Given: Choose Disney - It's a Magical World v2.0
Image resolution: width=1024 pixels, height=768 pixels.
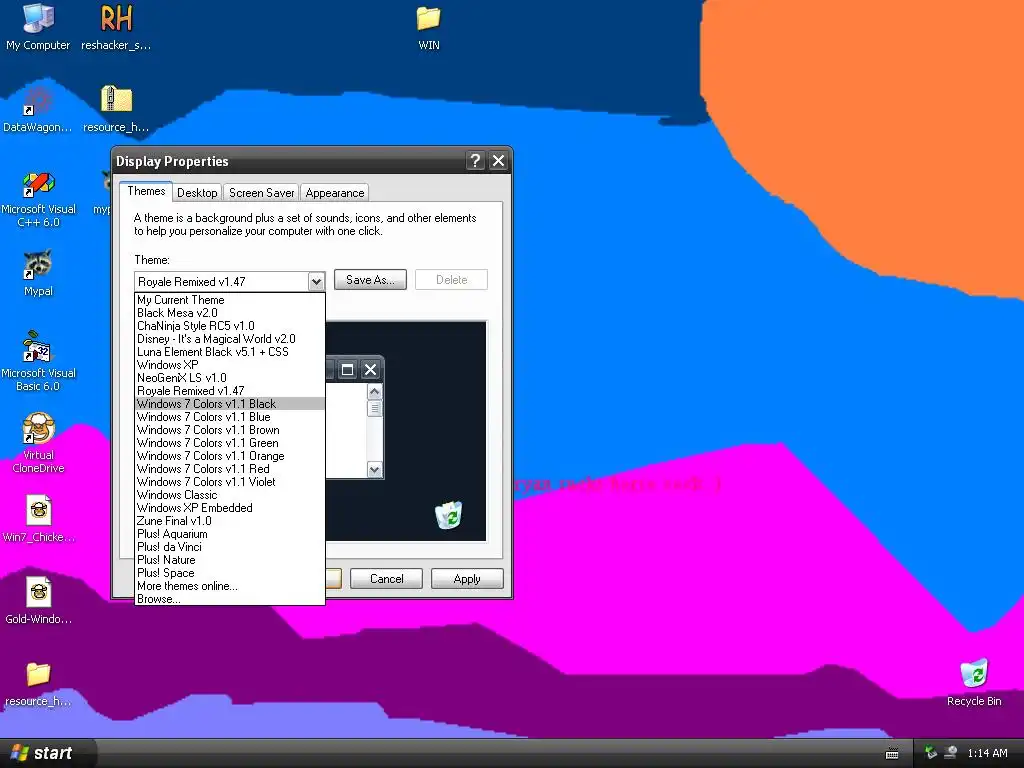Looking at the screenshot, I should (x=230, y=339).
